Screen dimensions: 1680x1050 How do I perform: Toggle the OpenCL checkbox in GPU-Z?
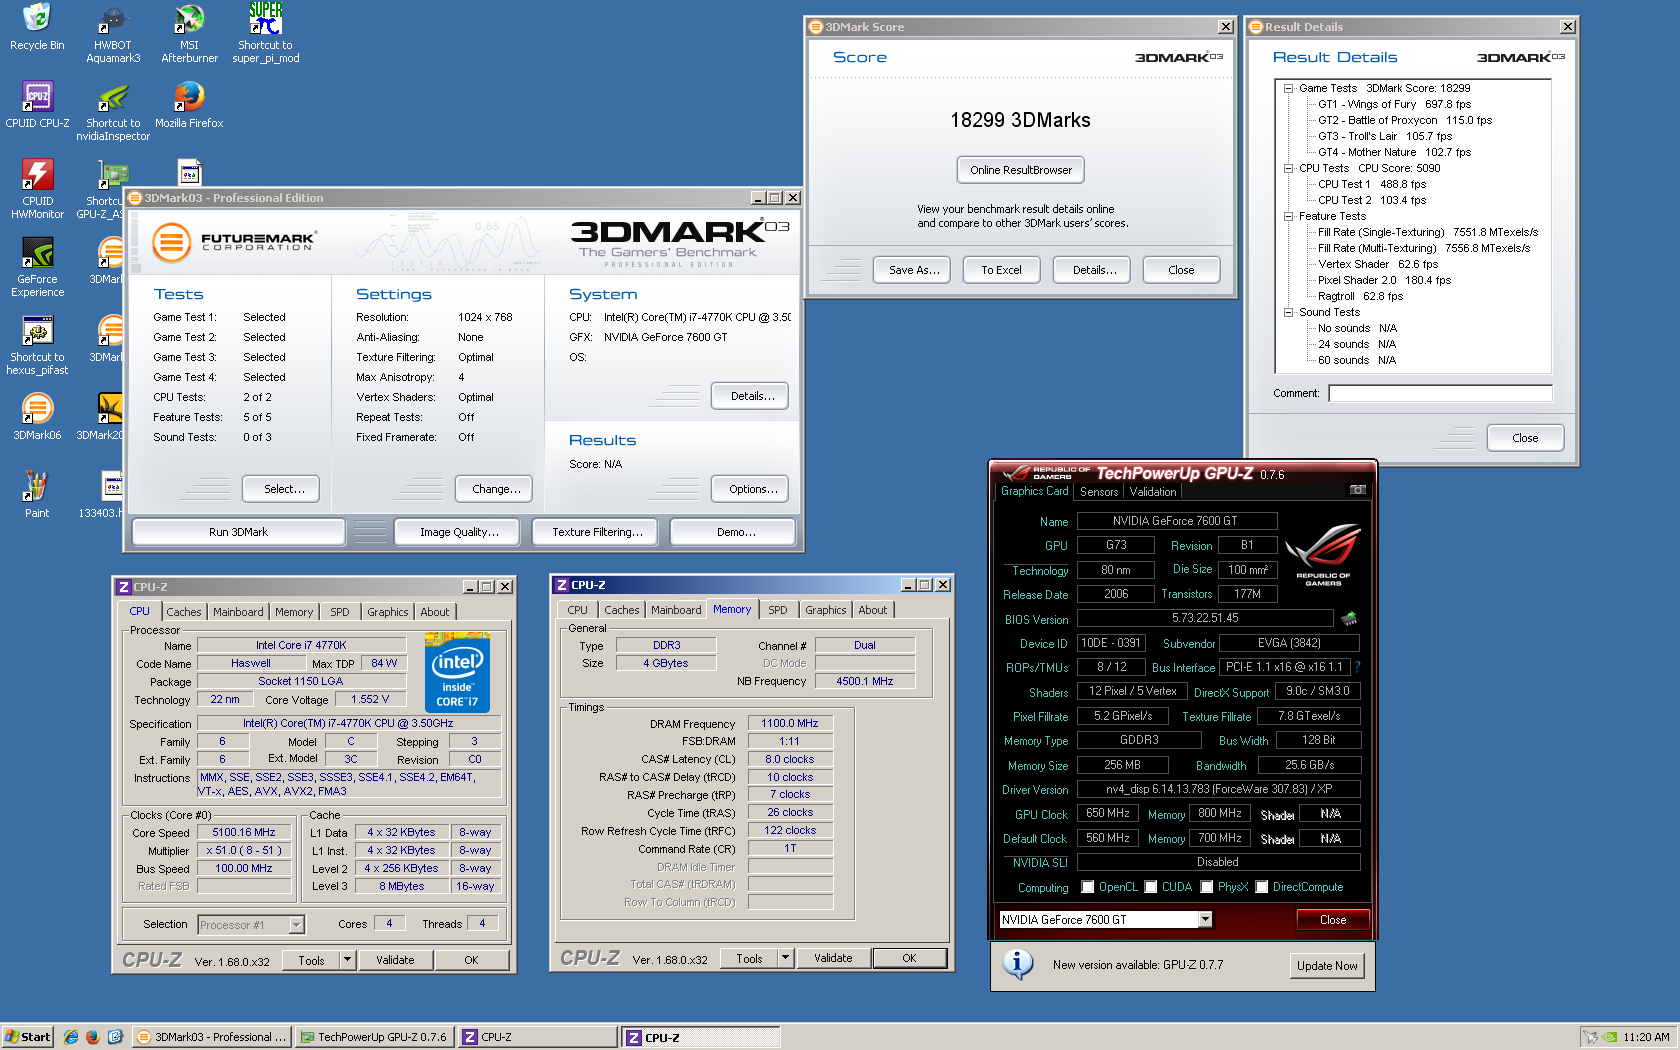(x=1087, y=887)
